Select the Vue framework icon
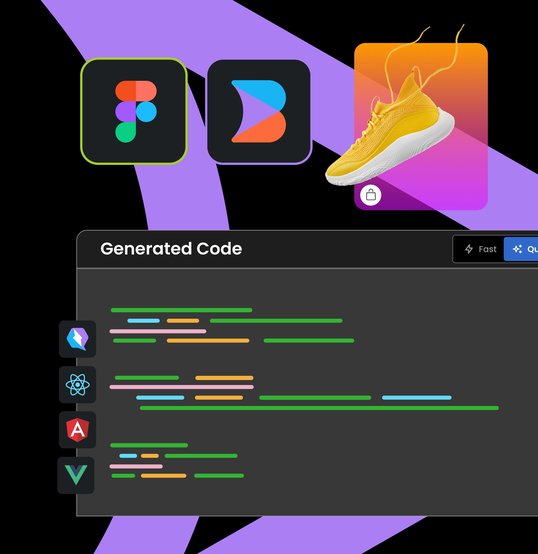 [x=76, y=475]
